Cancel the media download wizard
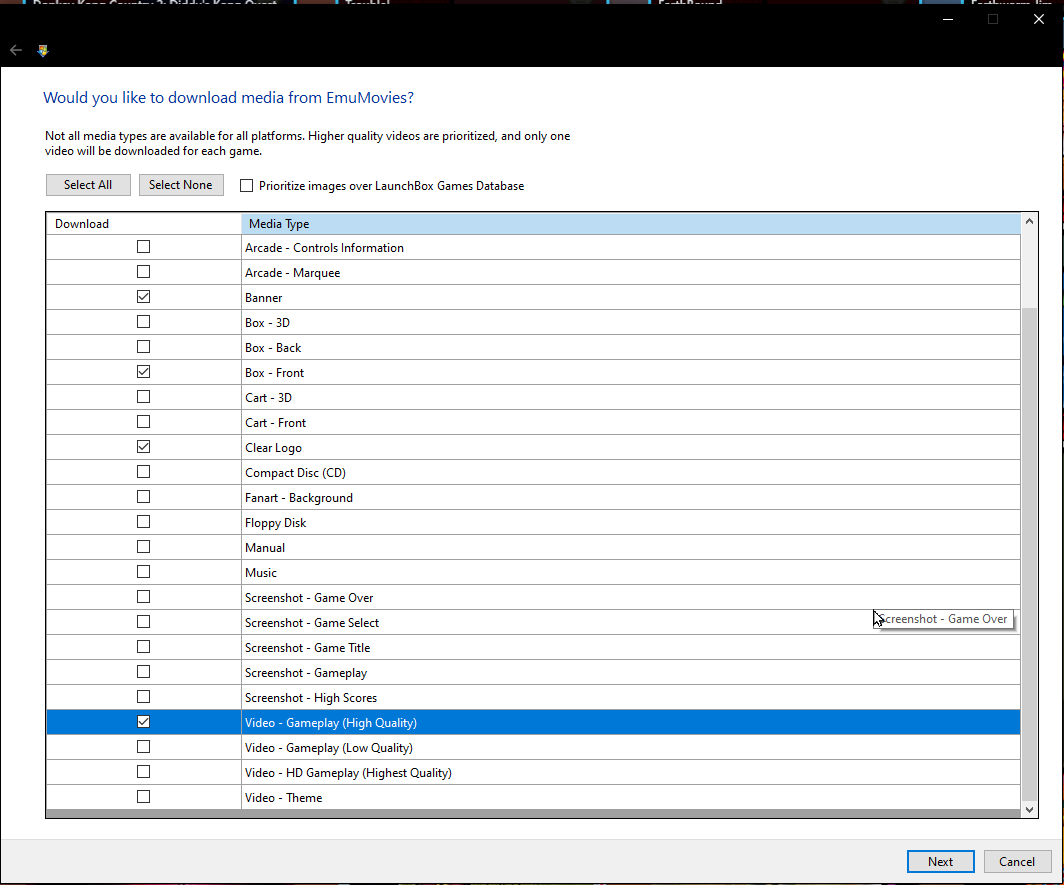This screenshot has height=885, width=1064. pos(1017,861)
